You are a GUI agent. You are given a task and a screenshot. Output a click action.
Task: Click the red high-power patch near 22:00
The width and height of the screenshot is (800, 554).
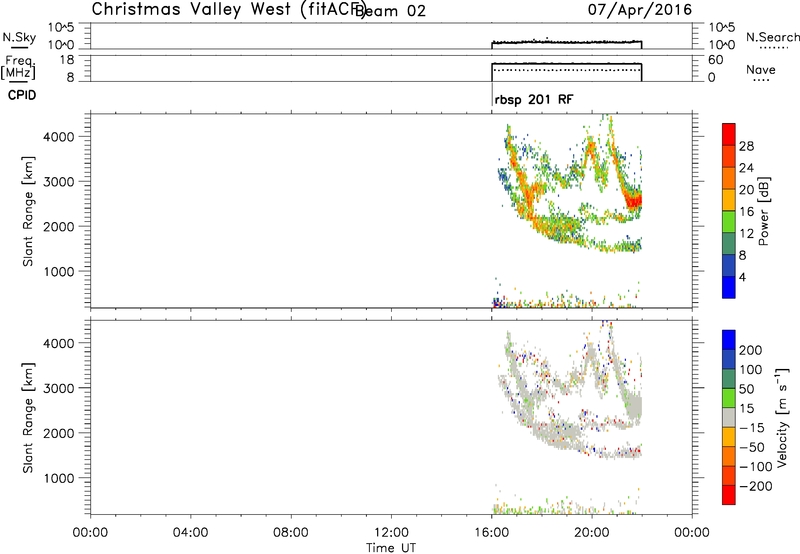(635, 200)
